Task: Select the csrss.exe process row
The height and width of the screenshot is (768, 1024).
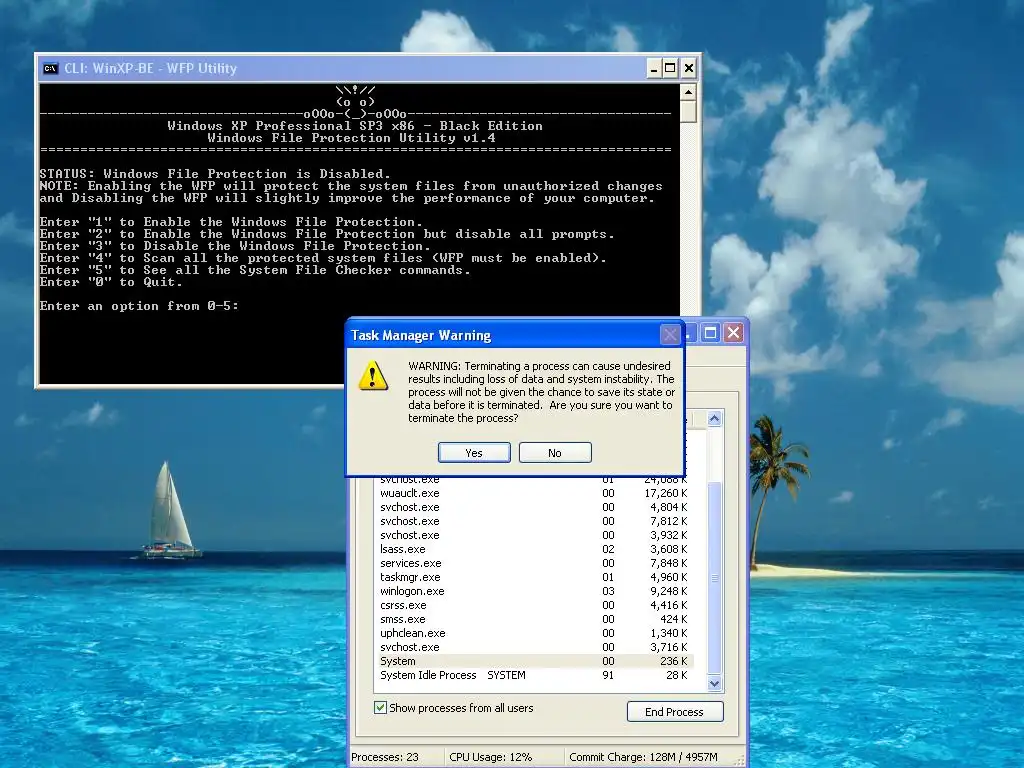Action: pyautogui.click(x=536, y=605)
